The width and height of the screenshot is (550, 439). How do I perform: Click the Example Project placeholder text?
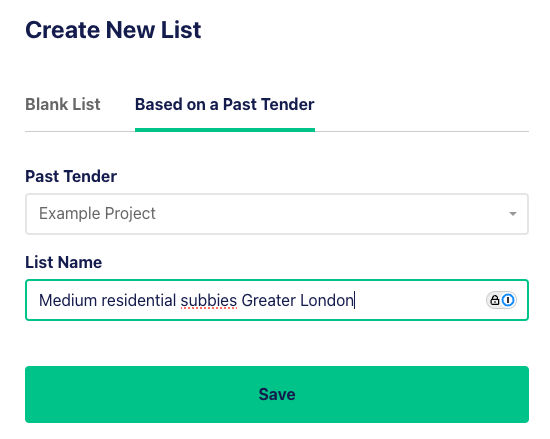tap(97, 214)
